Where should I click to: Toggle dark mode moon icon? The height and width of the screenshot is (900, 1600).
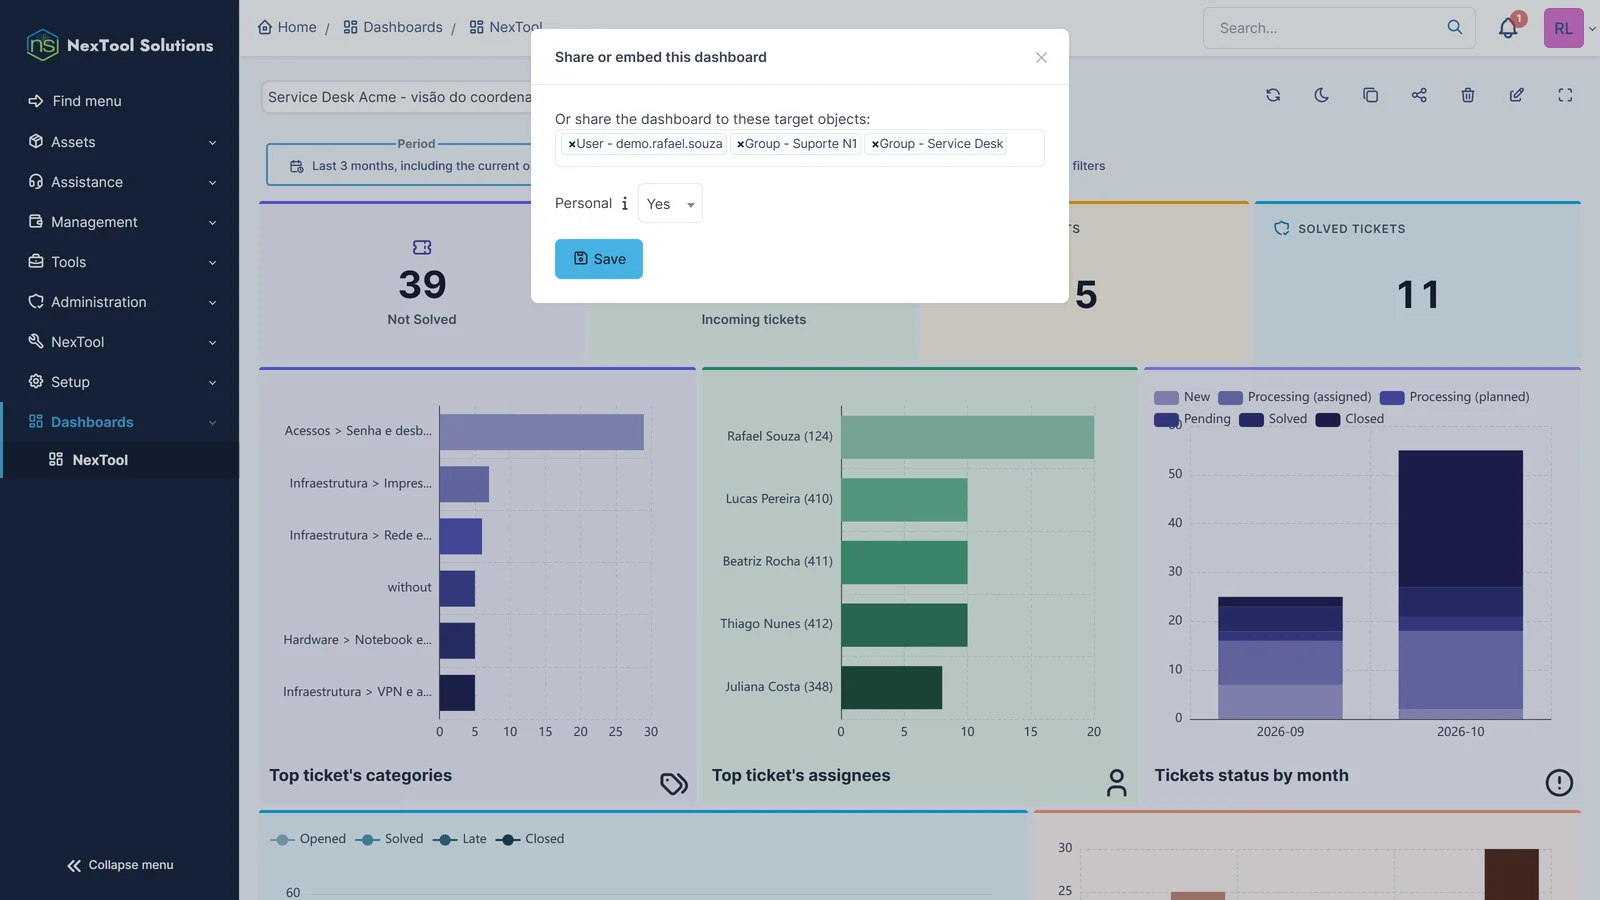[x=1321, y=95]
